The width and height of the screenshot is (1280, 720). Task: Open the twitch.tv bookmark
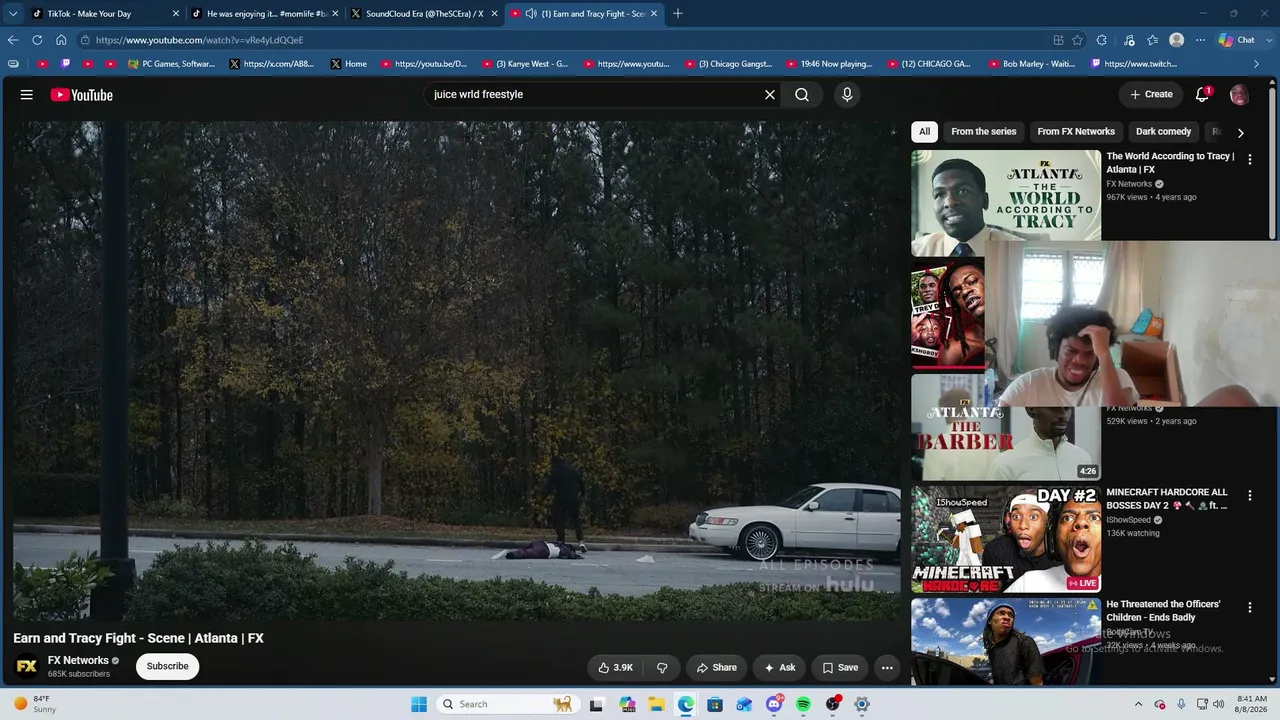click(x=1133, y=64)
